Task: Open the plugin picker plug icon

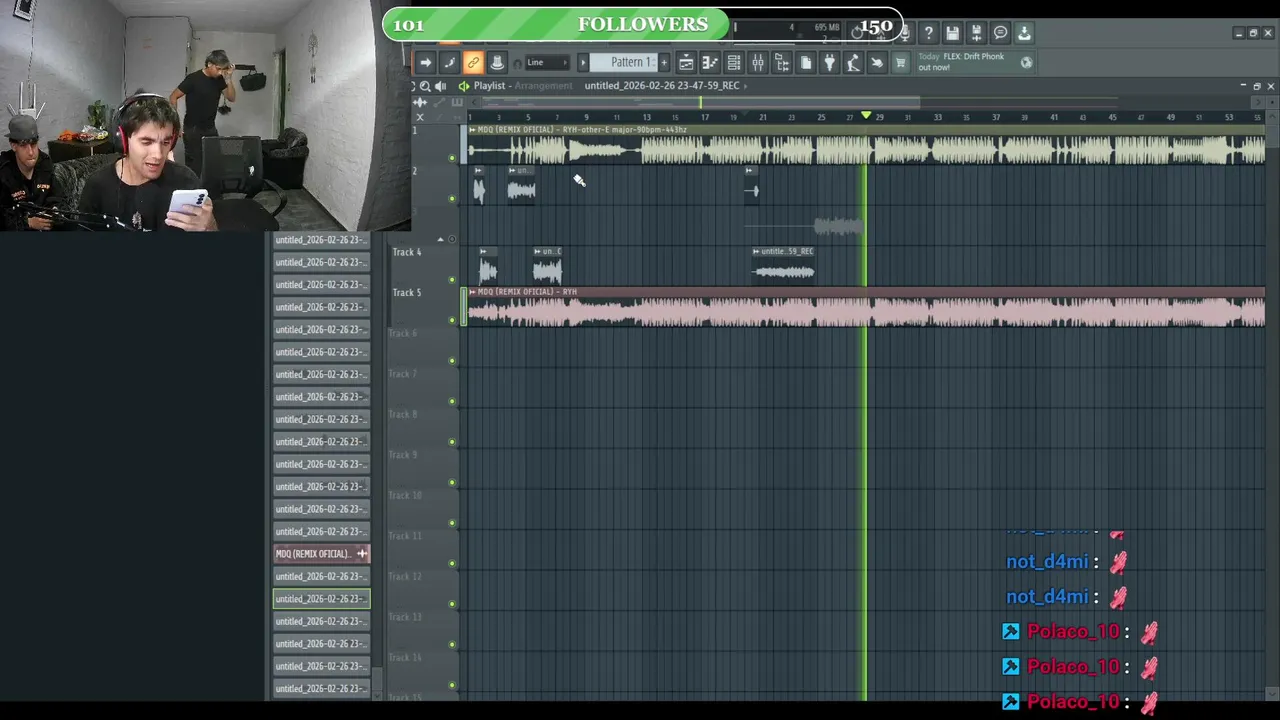Action: click(829, 62)
